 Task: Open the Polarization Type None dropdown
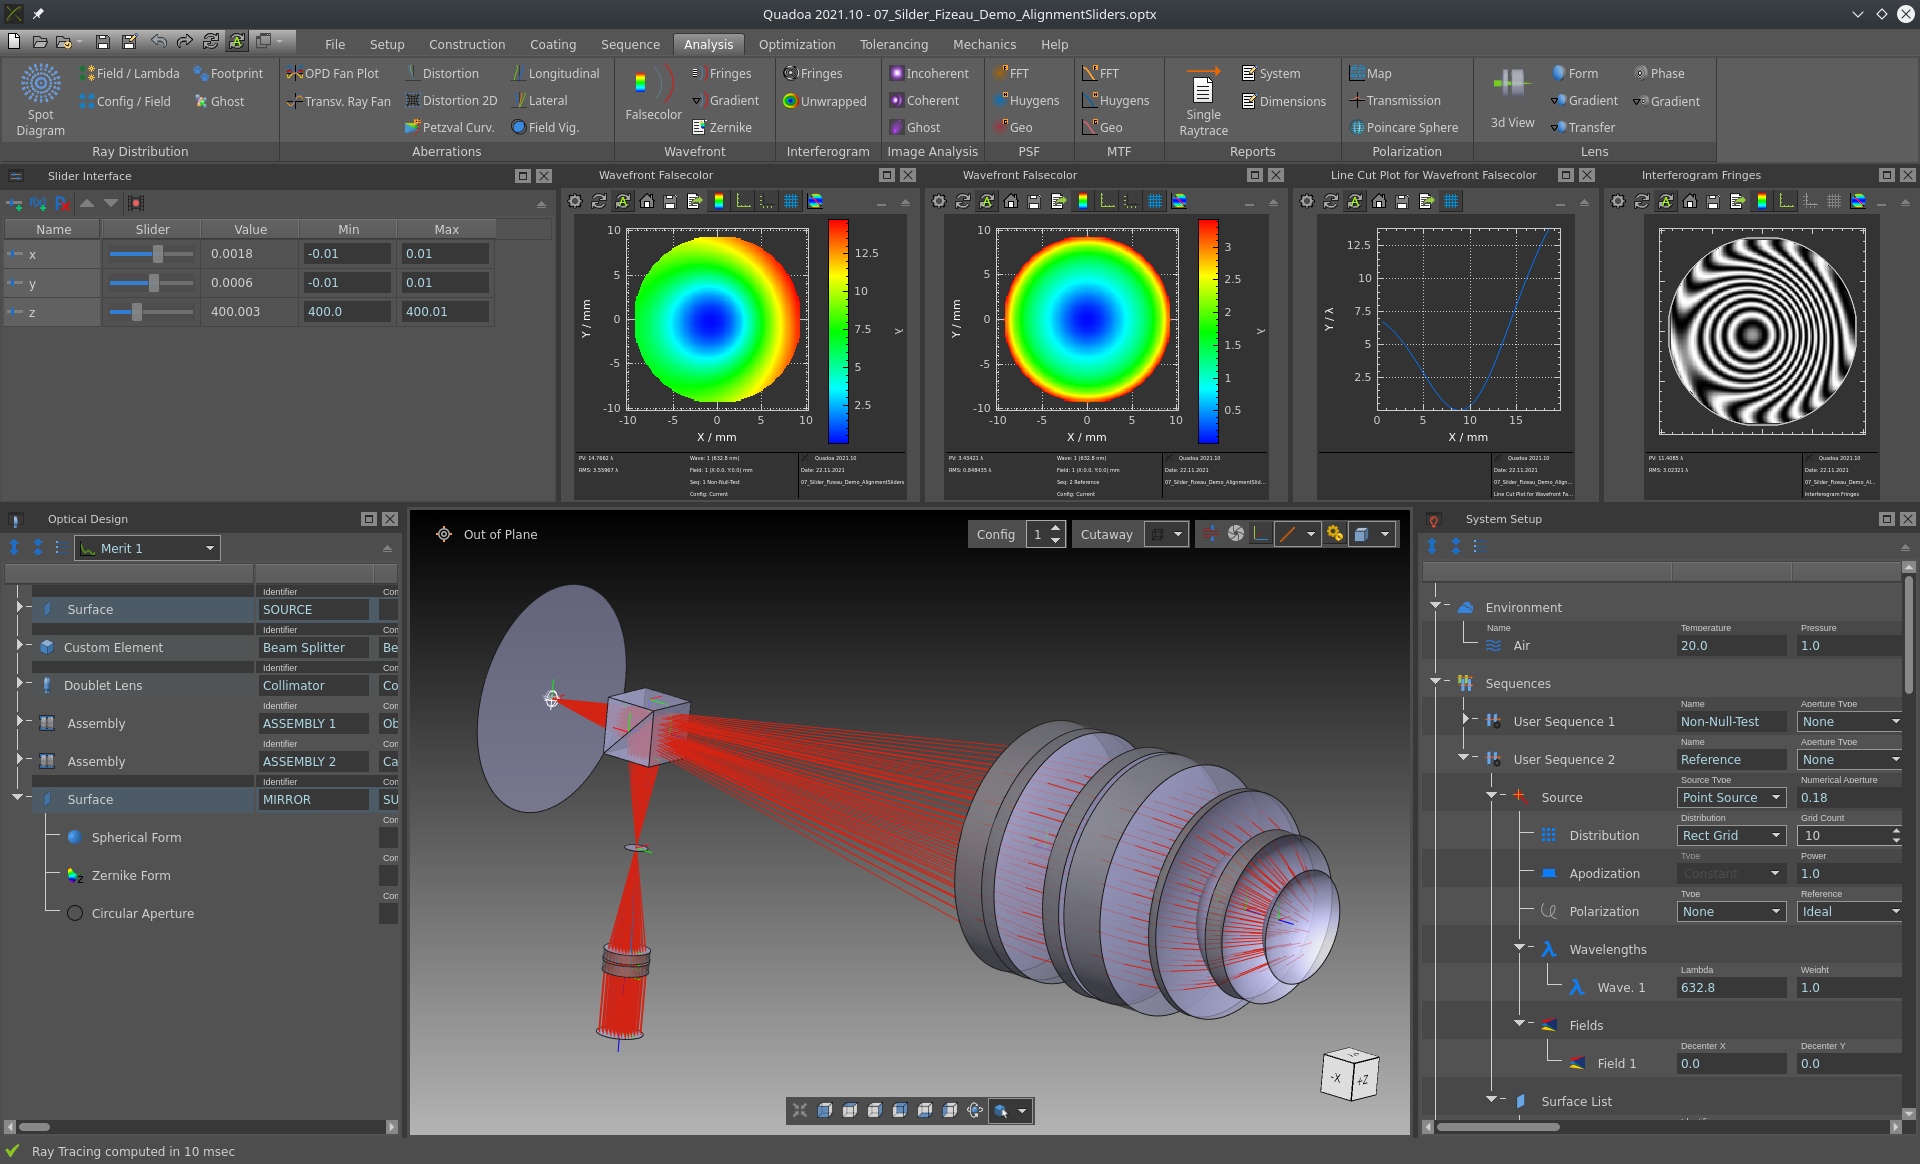[x=1732, y=911]
